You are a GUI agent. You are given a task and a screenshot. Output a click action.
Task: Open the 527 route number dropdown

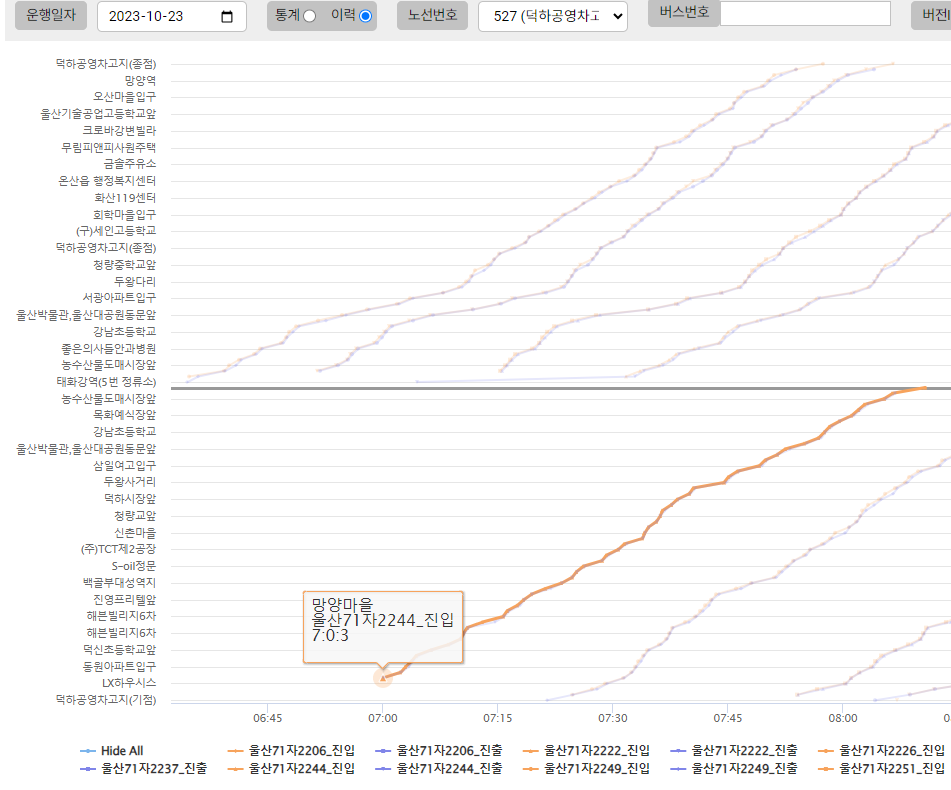point(552,17)
